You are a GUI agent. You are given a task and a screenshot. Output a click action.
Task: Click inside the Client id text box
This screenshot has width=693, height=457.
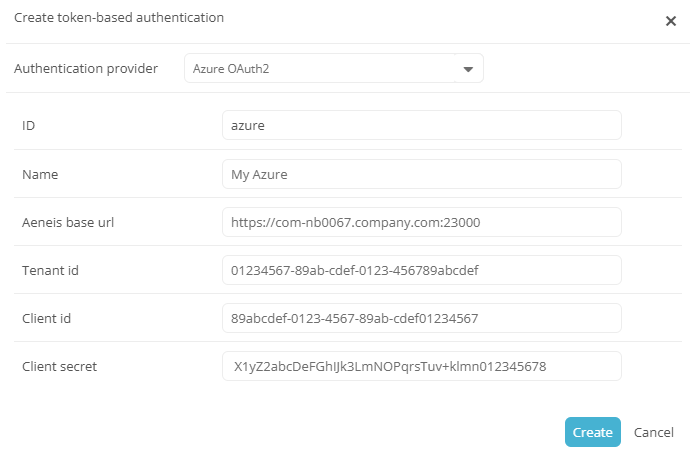tap(421, 318)
